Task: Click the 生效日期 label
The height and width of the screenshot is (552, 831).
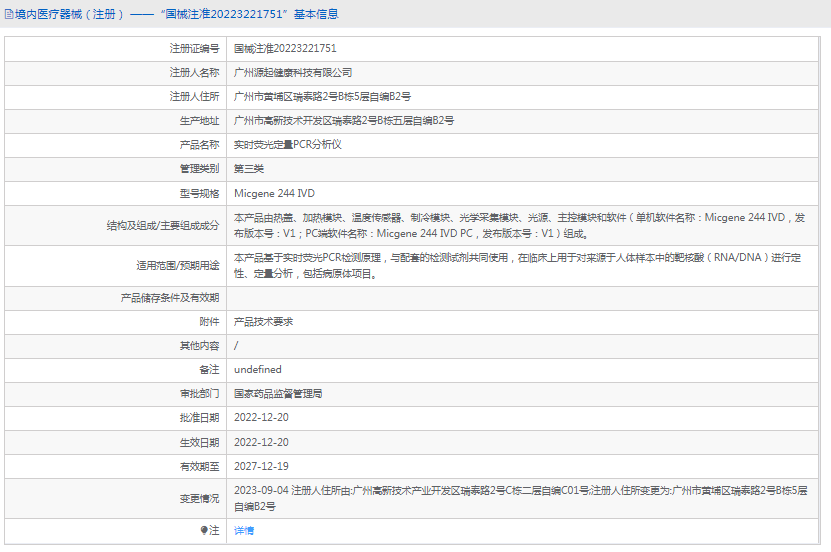Action: point(199,442)
